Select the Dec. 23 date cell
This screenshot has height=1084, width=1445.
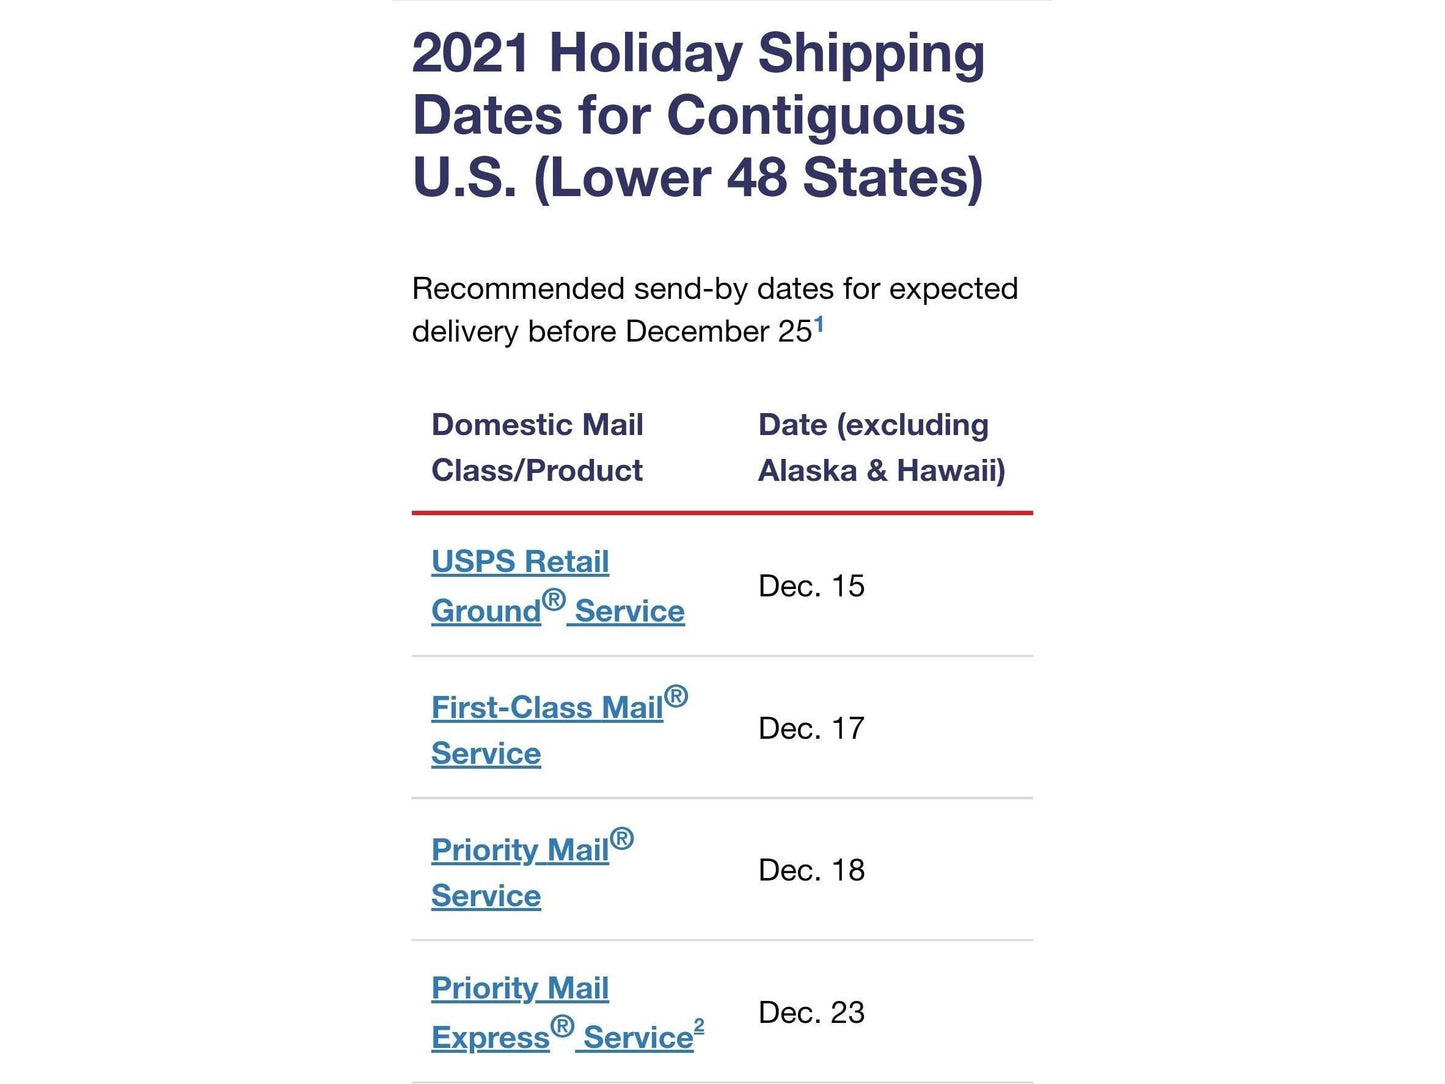[x=811, y=1012]
